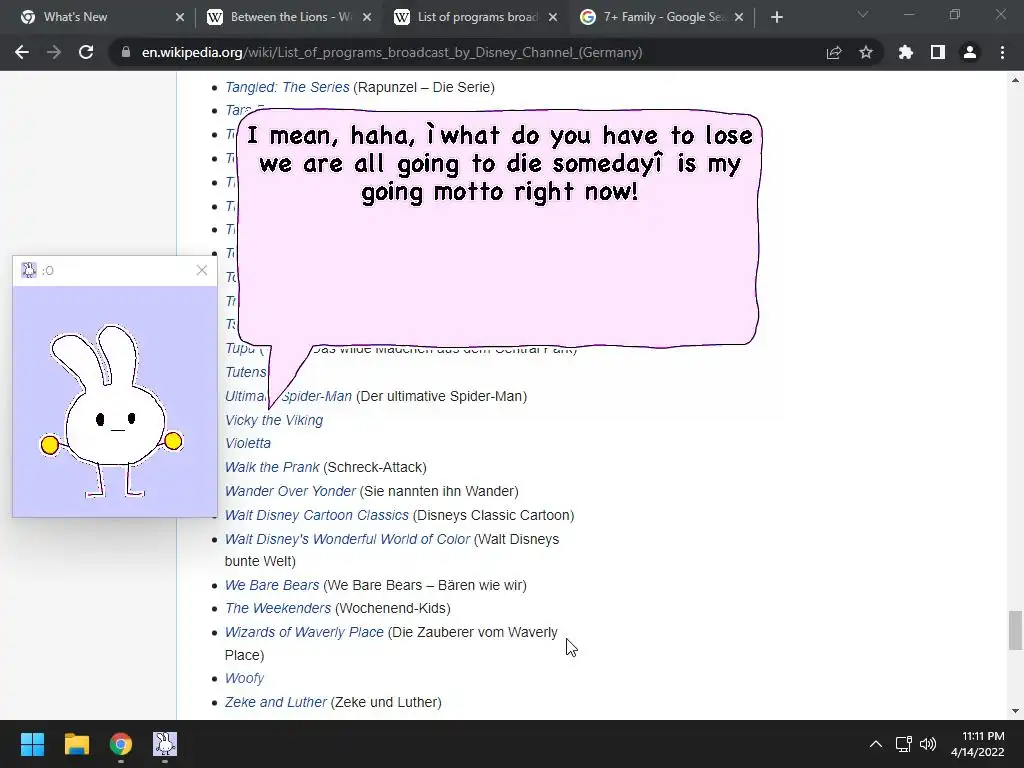
Task: Open Chrome's three-dot menu
Action: click(1002, 52)
